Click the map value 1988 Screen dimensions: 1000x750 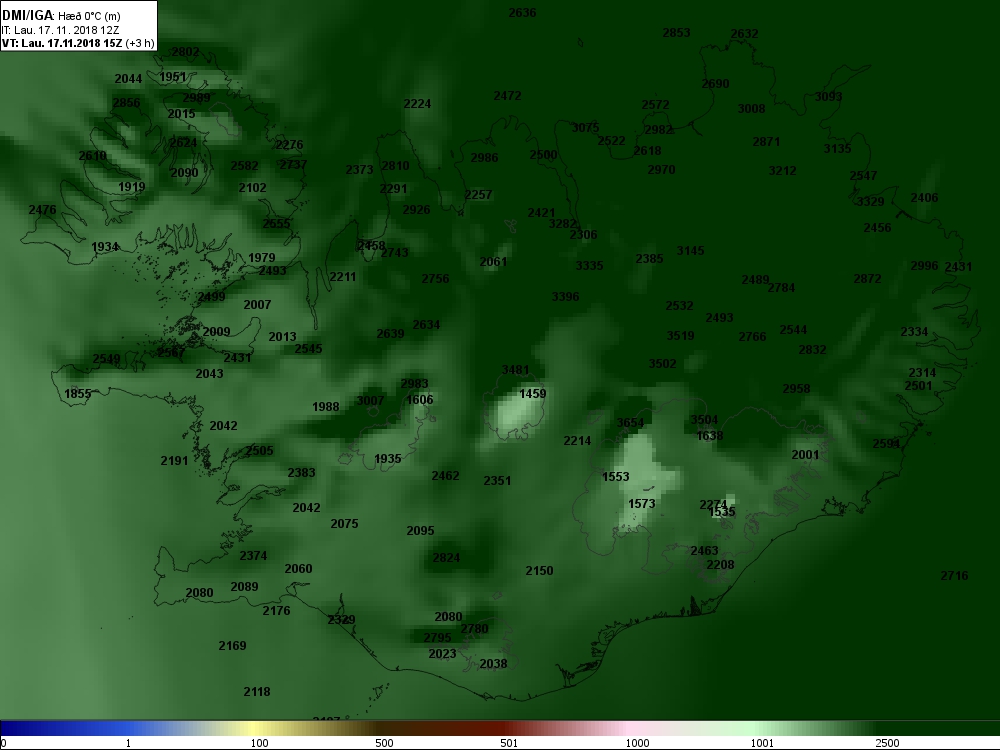click(325, 407)
